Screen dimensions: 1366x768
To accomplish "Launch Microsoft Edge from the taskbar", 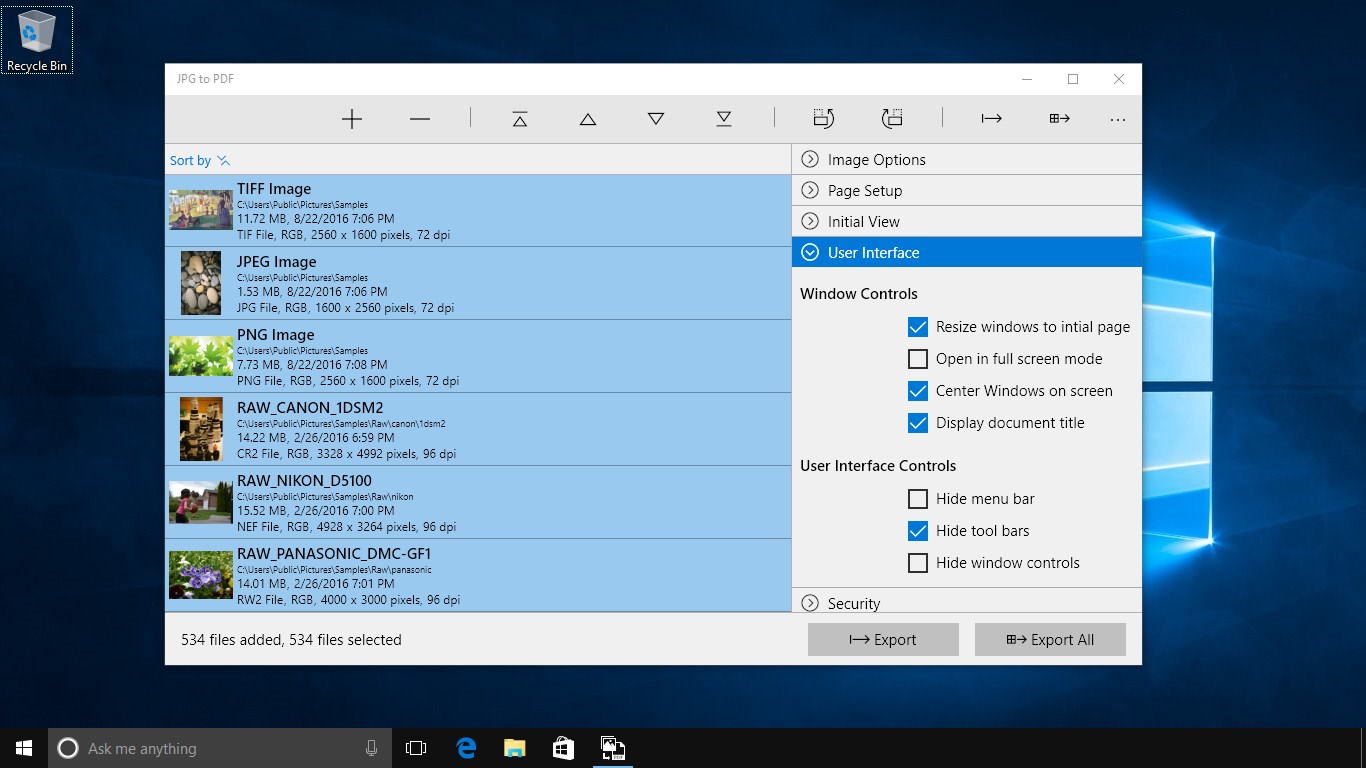I will pos(466,748).
